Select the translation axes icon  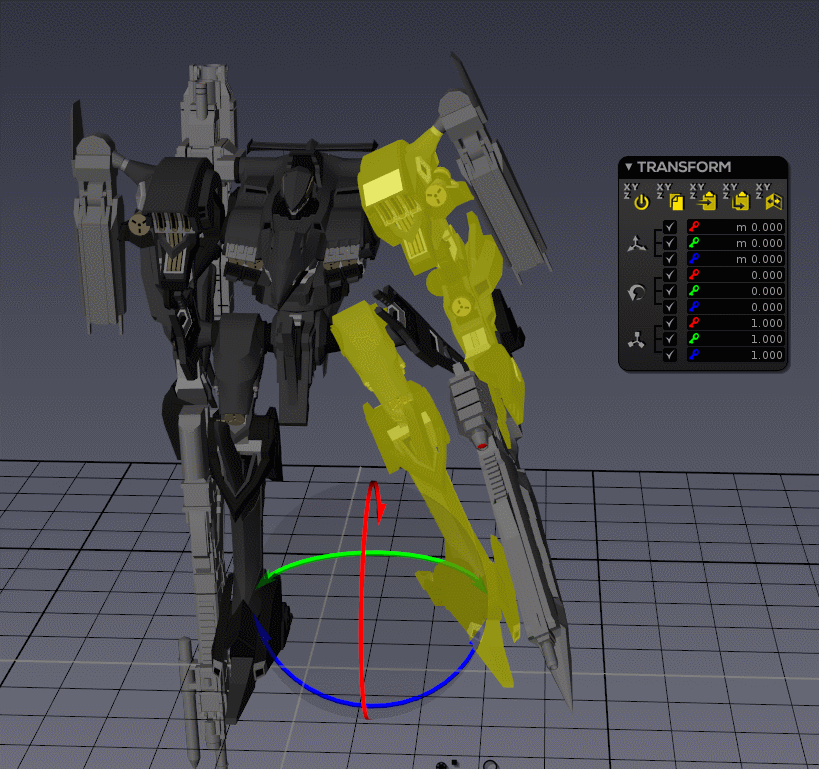coord(636,243)
